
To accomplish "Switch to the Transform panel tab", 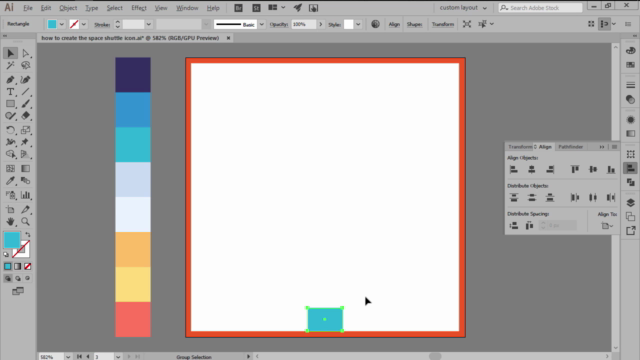I will 520,147.
